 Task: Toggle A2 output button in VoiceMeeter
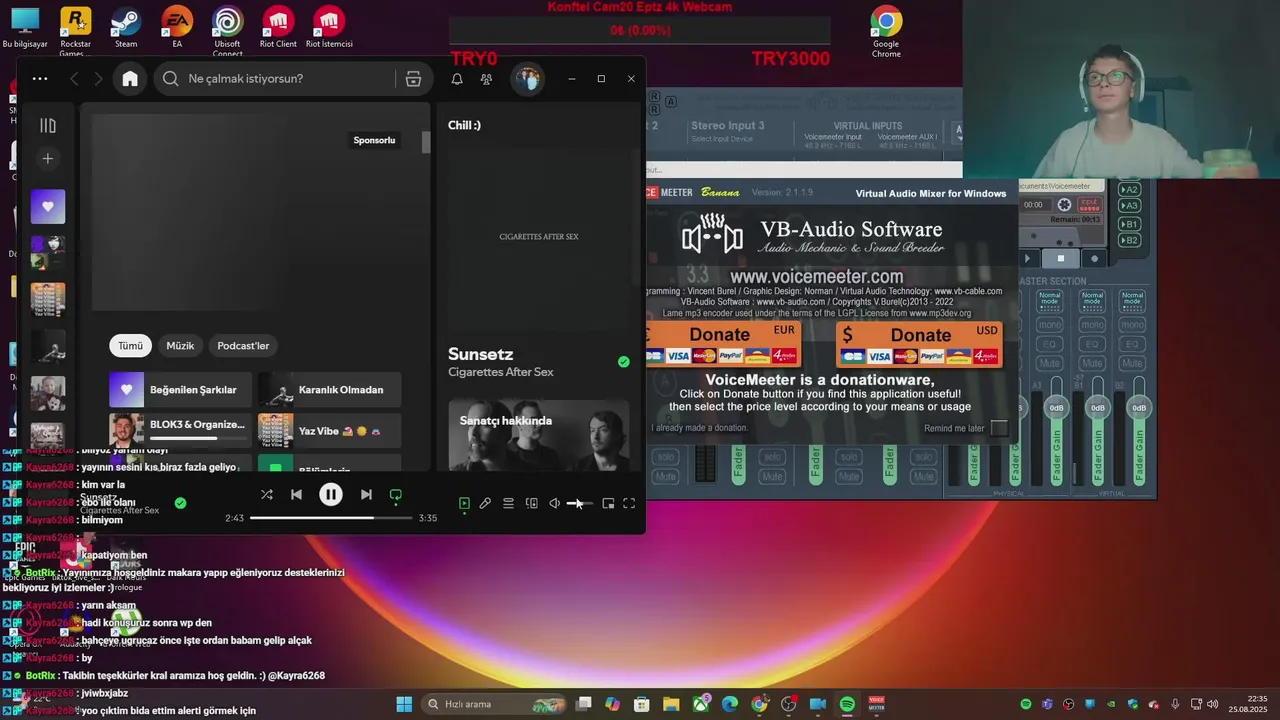1129,189
